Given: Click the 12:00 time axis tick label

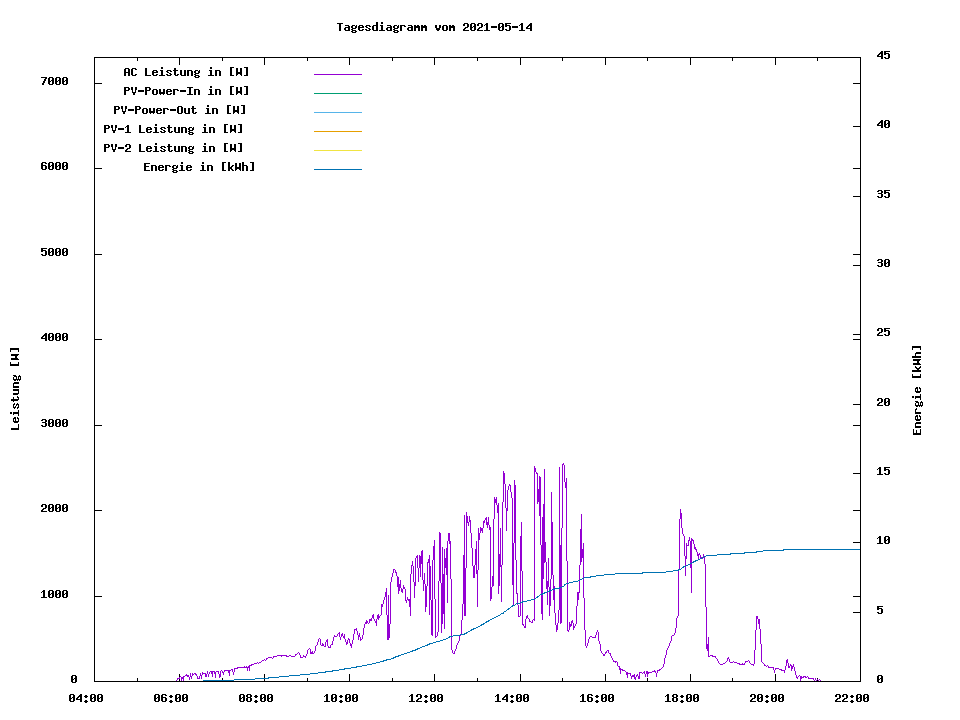Looking at the screenshot, I should tap(426, 698).
